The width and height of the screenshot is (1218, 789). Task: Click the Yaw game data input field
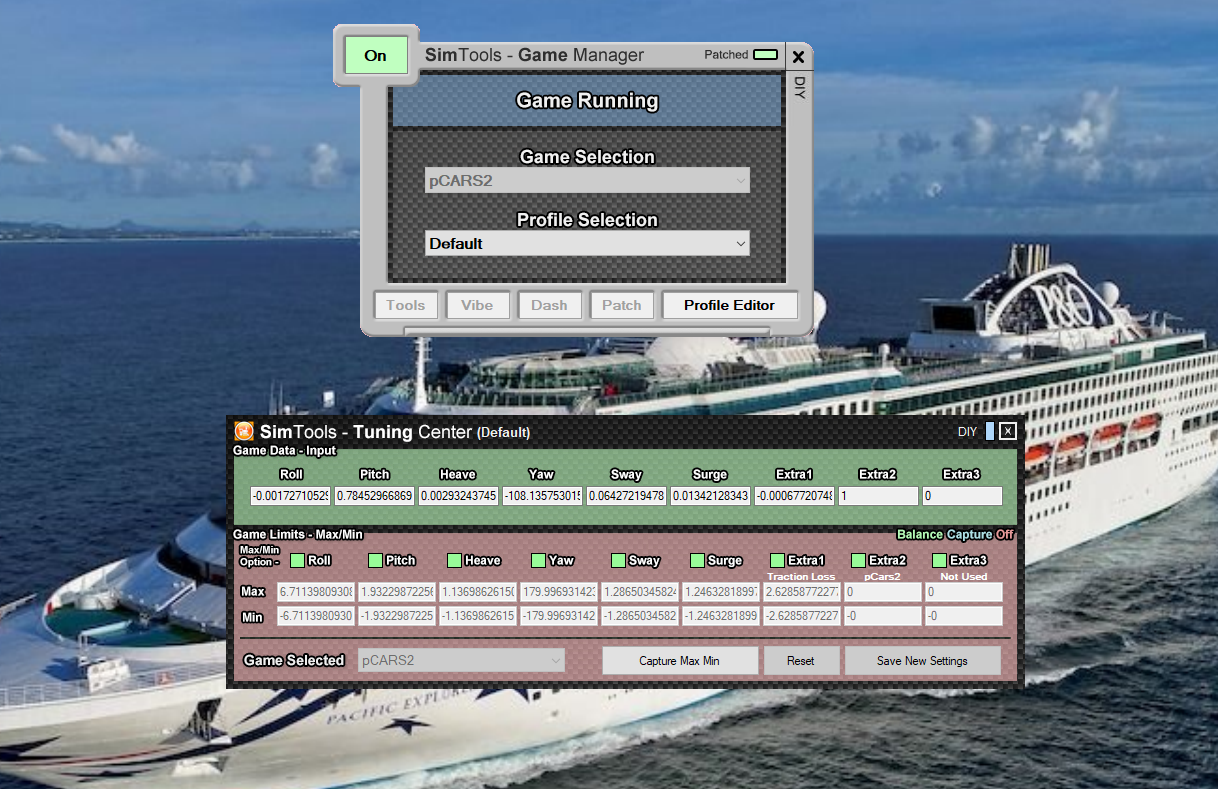(x=542, y=496)
